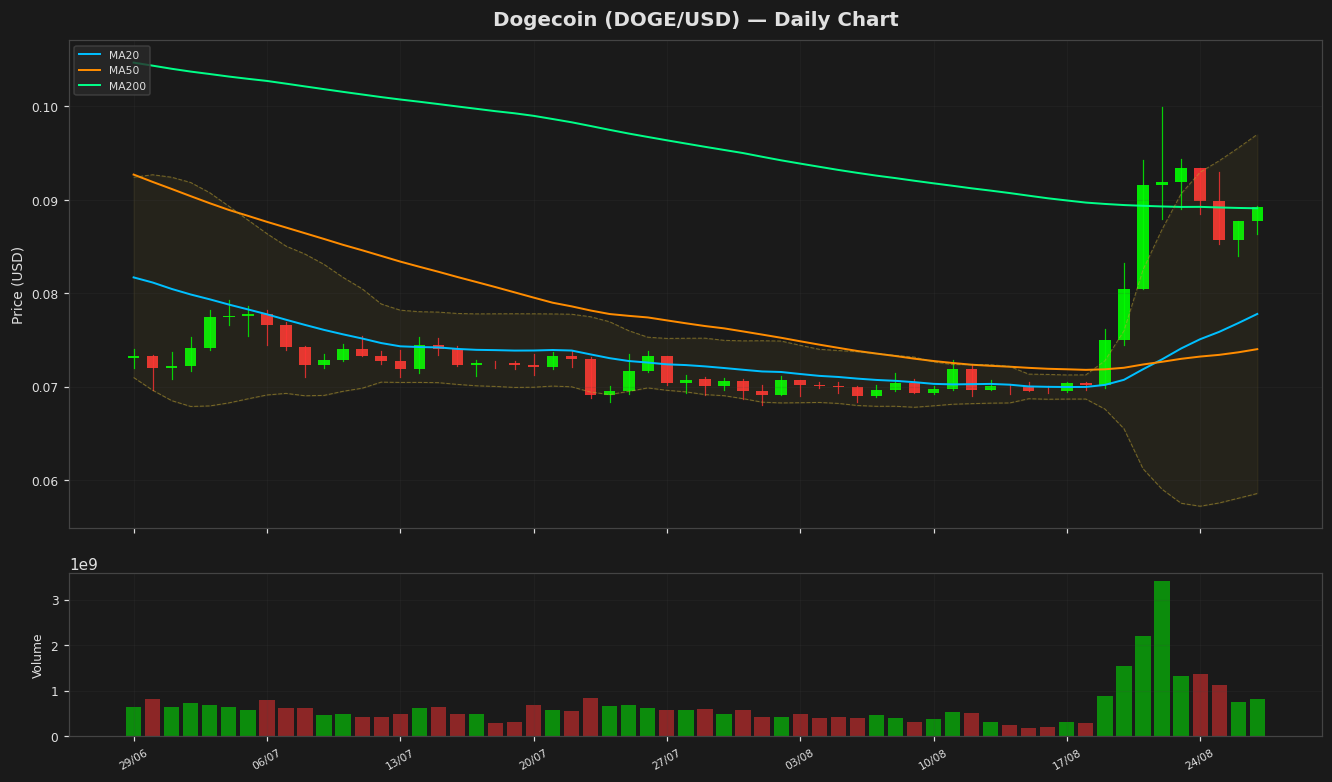Click the 29/06 date label

pyautogui.click(x=134, y=759)
